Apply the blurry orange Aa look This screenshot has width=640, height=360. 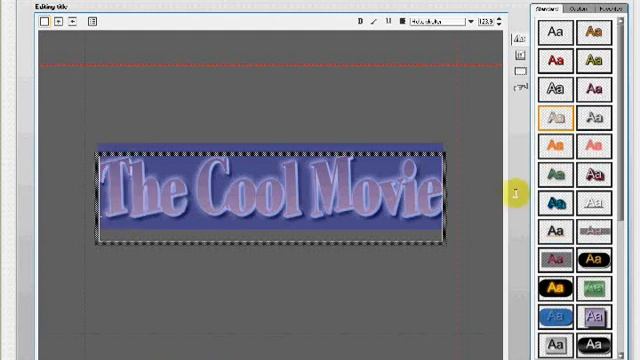(556, 146)
